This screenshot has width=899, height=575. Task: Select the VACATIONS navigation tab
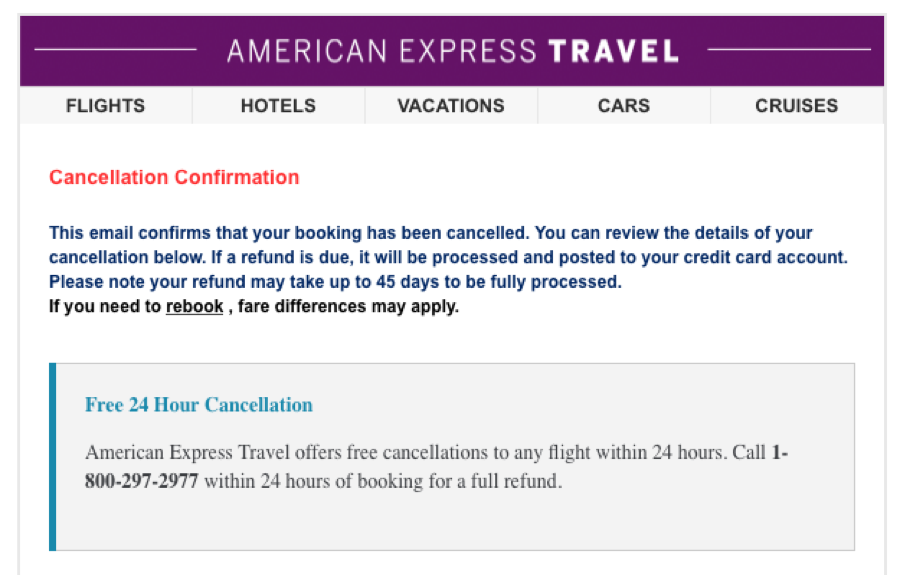451,106
